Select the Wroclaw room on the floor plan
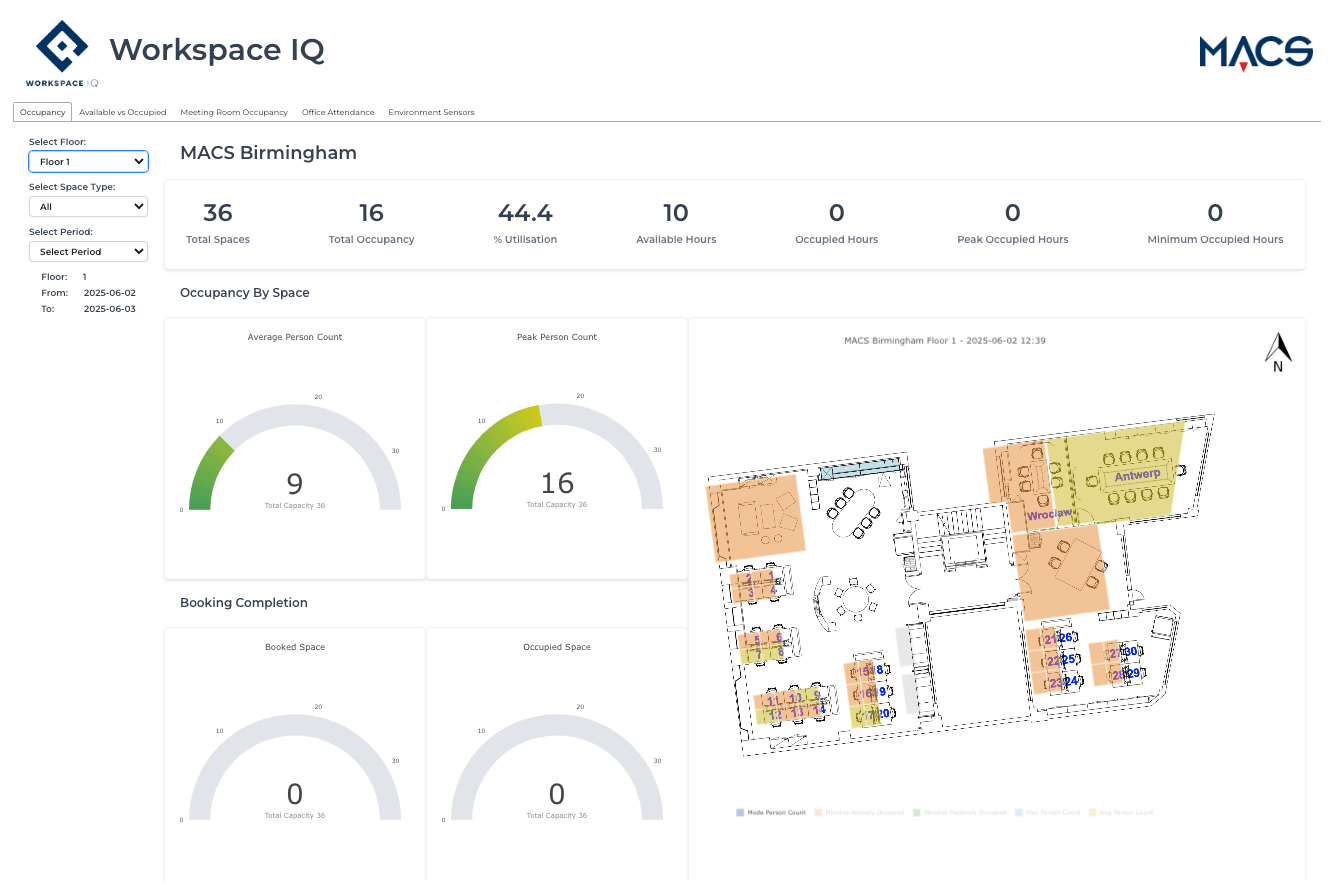Viewport: 1343px width, 892px height. [x=1050, y=514]
